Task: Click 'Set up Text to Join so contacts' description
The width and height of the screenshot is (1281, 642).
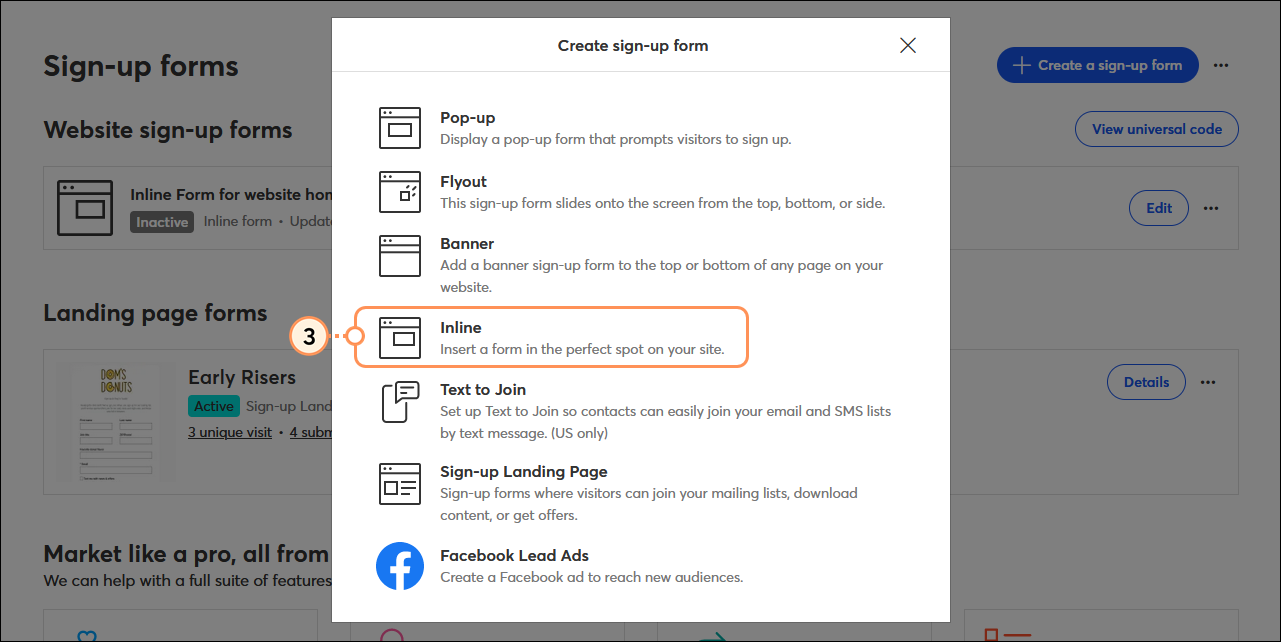Action: tap(665, 422)
